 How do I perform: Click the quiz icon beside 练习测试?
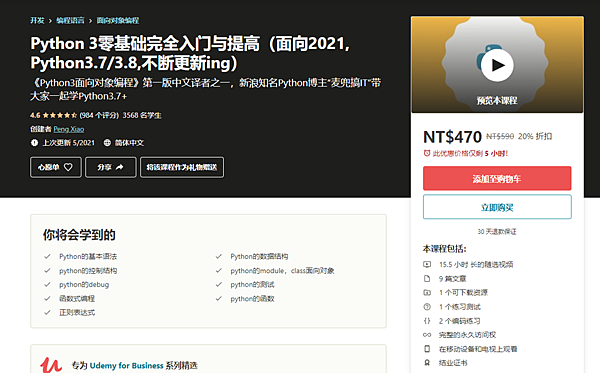pos(427,307)
